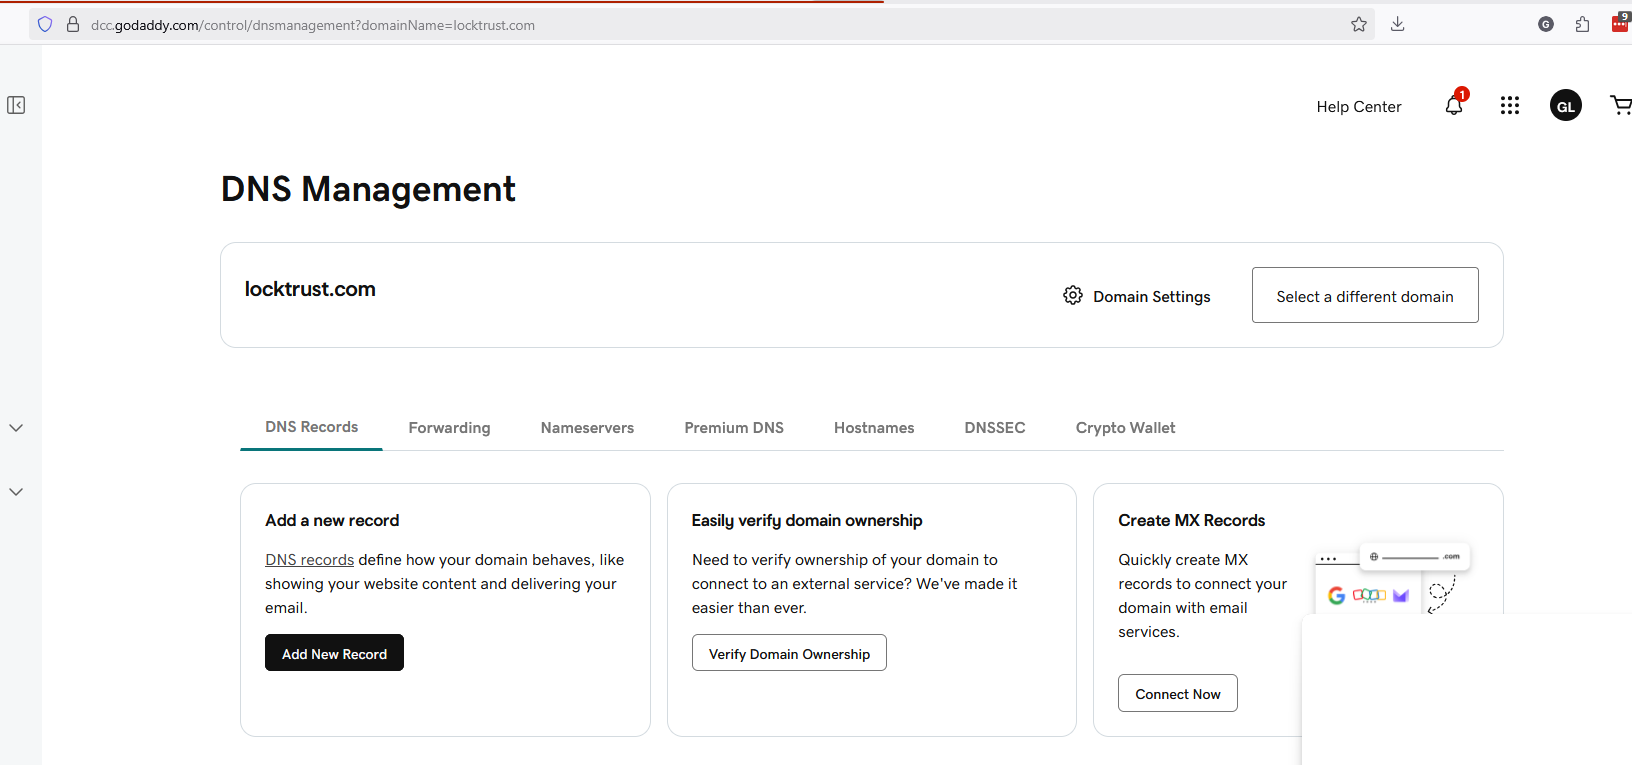
Task: Follow the DNS records hyperlink
Action: point(309,560)
